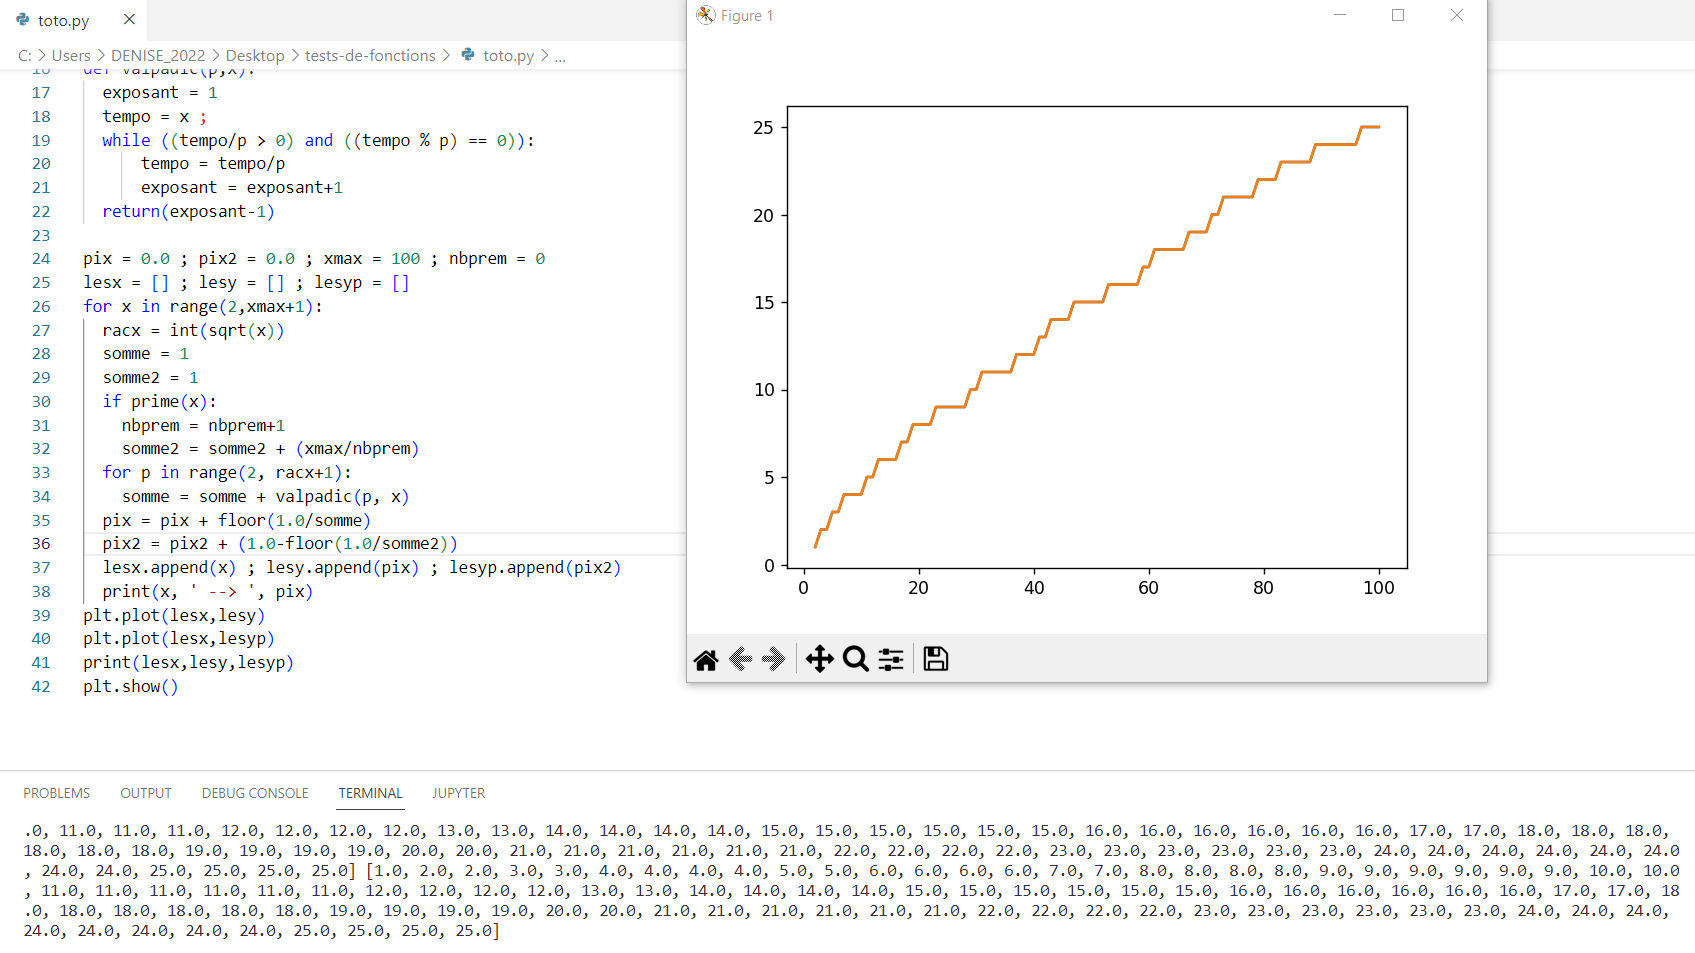Click the Home reset view icon
This screenshot has width=1695, height=953.
pyautogui.click(x=706, y=659)
